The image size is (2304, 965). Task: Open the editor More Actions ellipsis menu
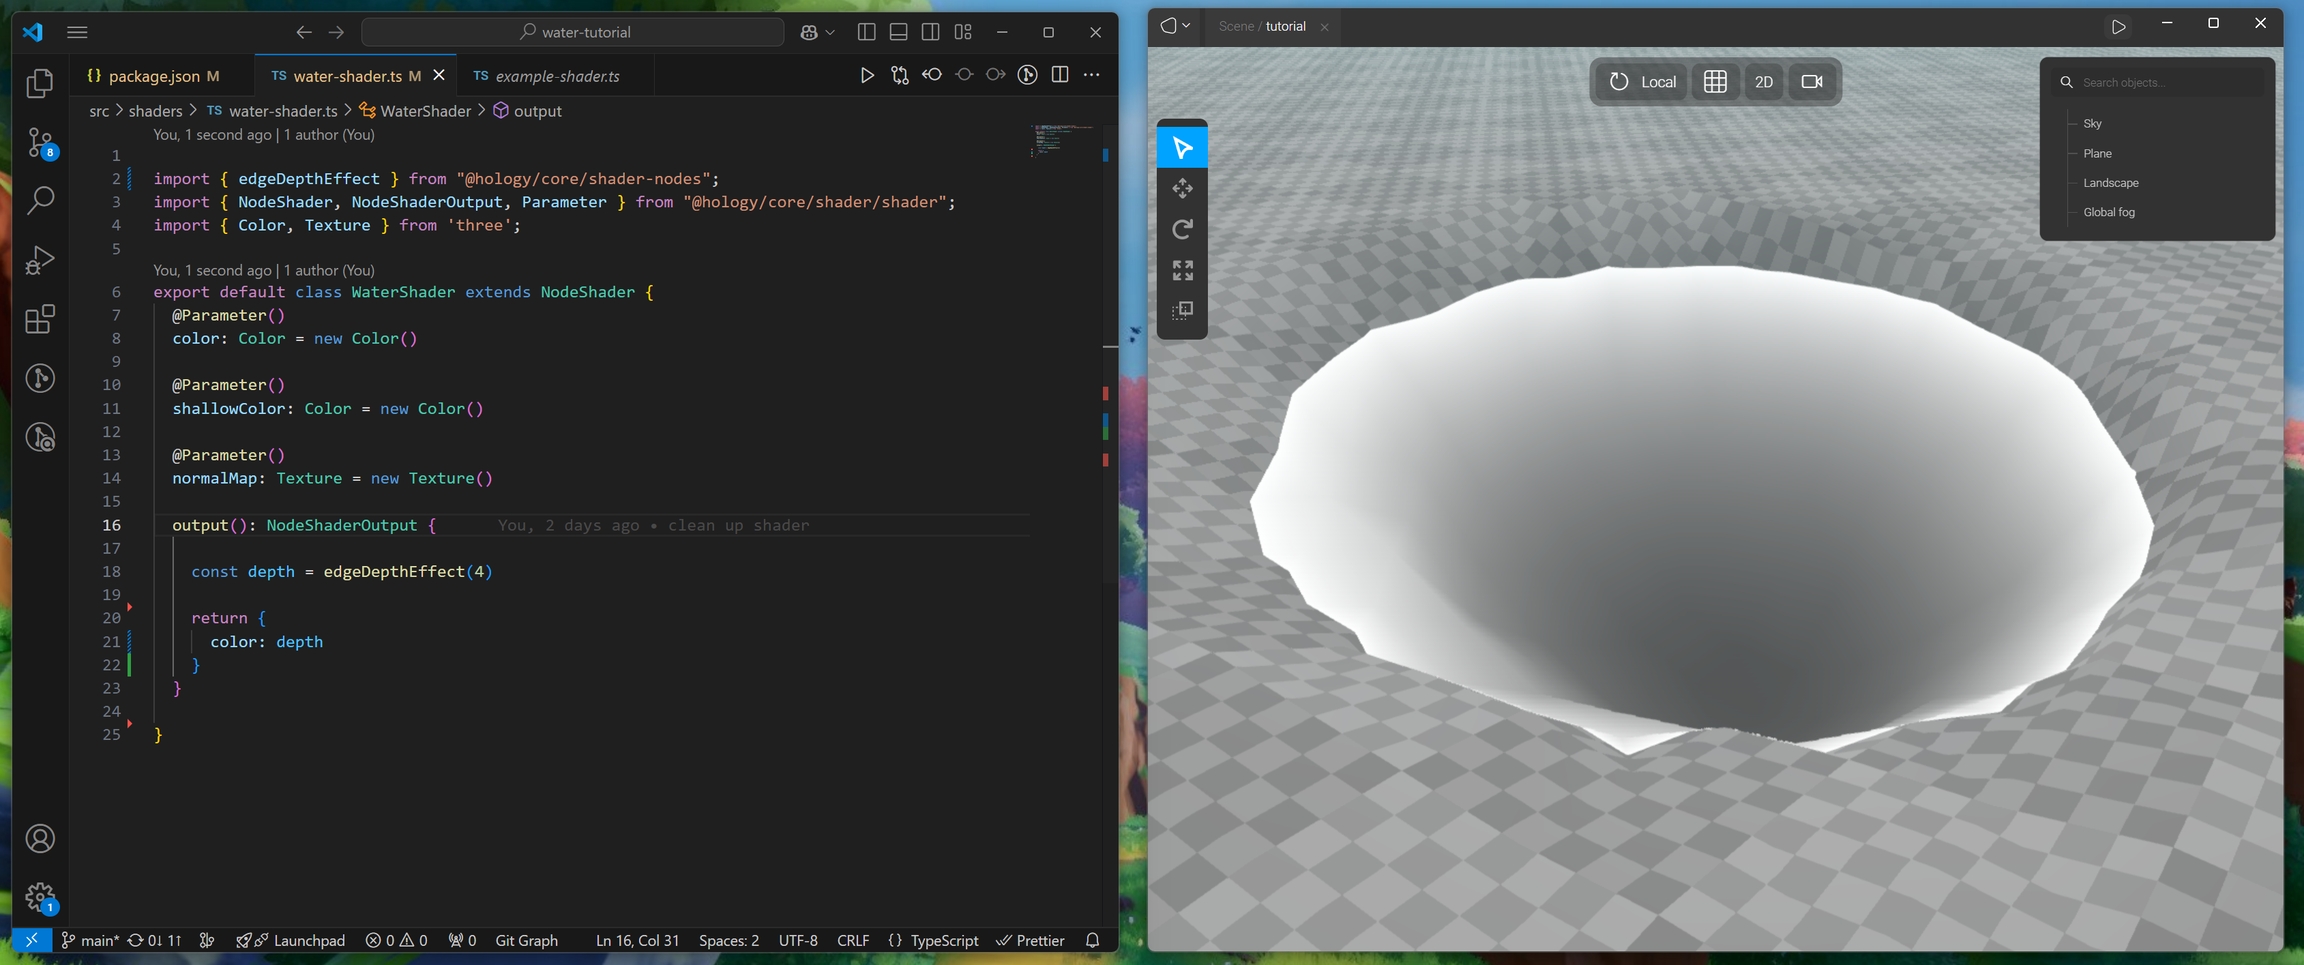point(1092,75)
